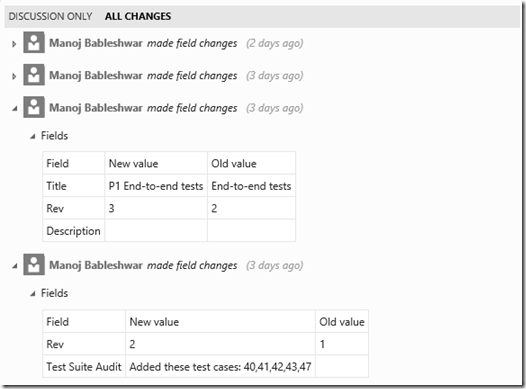Select the 'P1 End-to-end tests' new value cell
Image resolution: width=526 pixels, height=389 pixels.
tap(156, 186)
